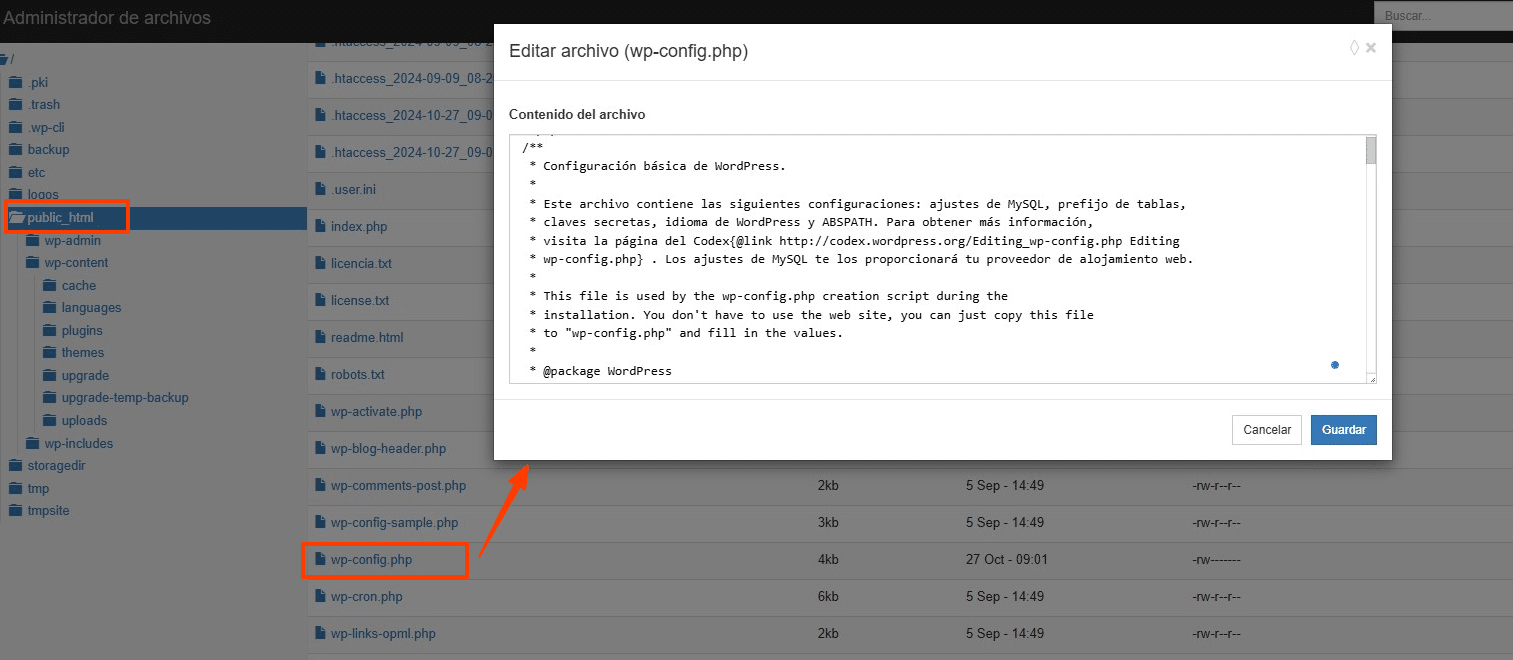This screenshot has height=660, width=1513.
Task: Click the diamond maximize icon in dialog header
Action: [x=1354, y=48]
